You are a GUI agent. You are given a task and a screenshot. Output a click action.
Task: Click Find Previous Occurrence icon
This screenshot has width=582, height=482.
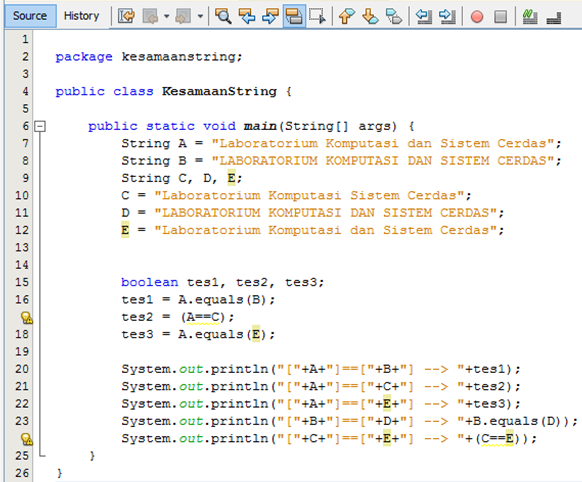coord(247,16)
